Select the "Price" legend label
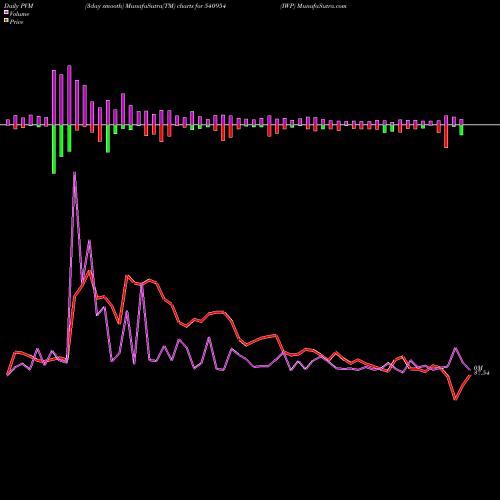 [16, 22]
